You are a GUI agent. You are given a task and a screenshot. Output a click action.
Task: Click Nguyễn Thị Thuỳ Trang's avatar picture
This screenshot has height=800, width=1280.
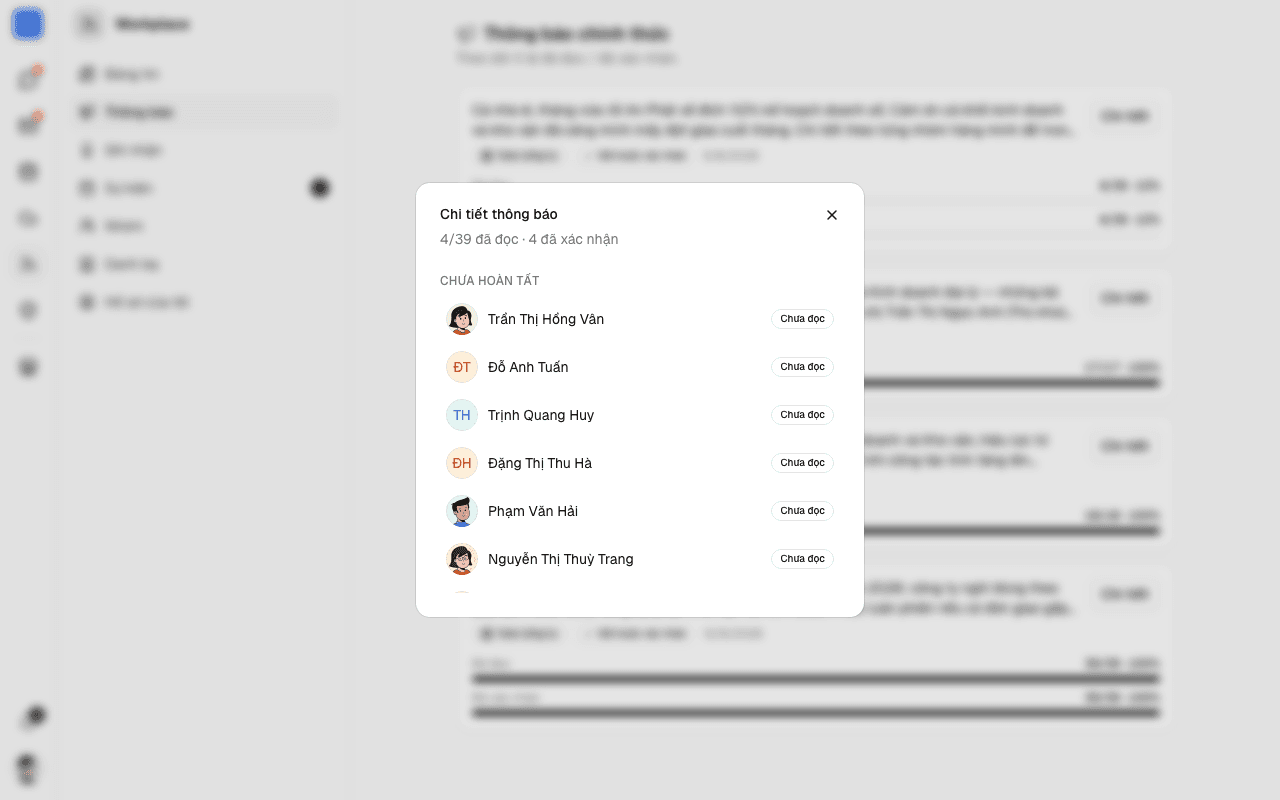[462, 559]
